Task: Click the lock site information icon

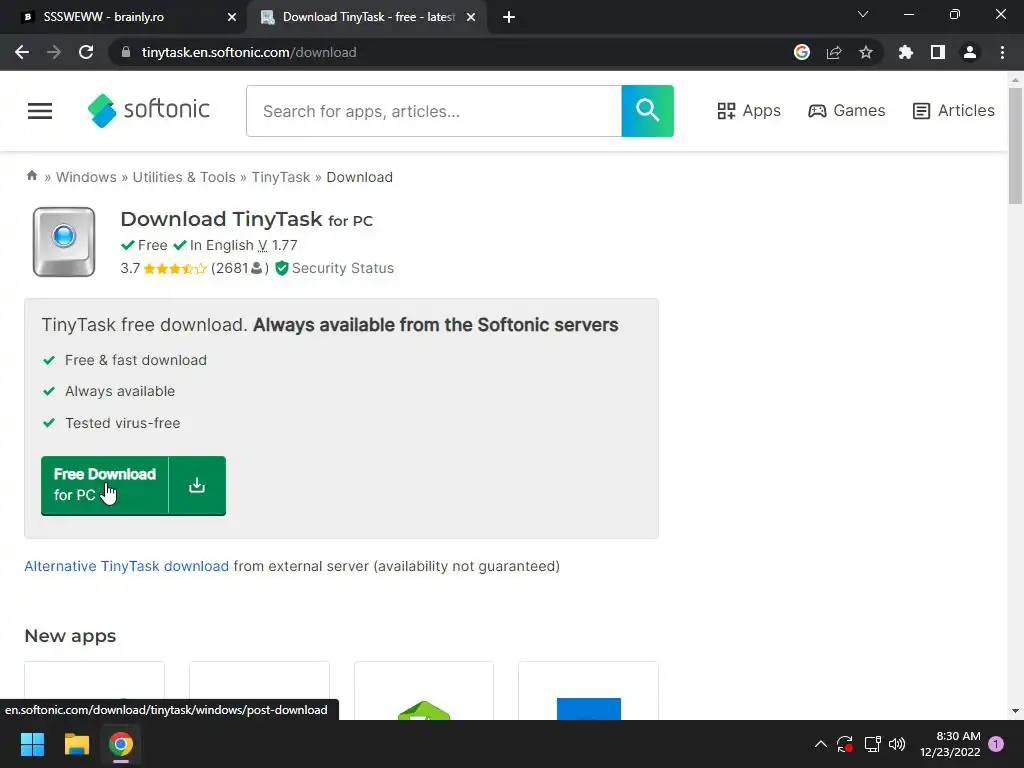Action: (126, 52)
